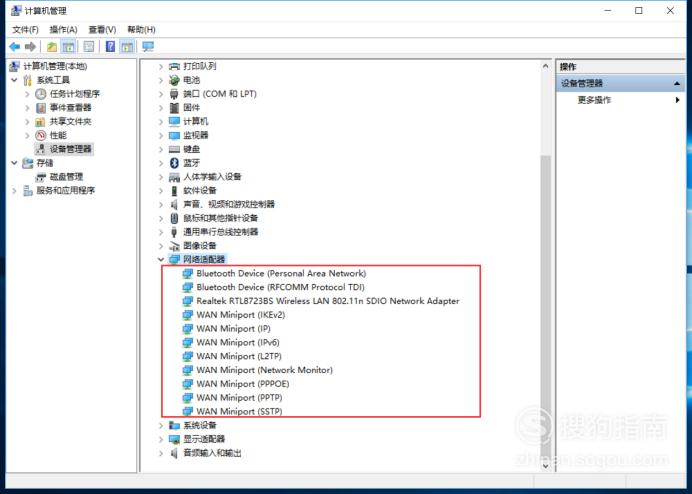Click the 电池 battery icon
The width and height of the screenshot is (692, 494).
point(175,80)
